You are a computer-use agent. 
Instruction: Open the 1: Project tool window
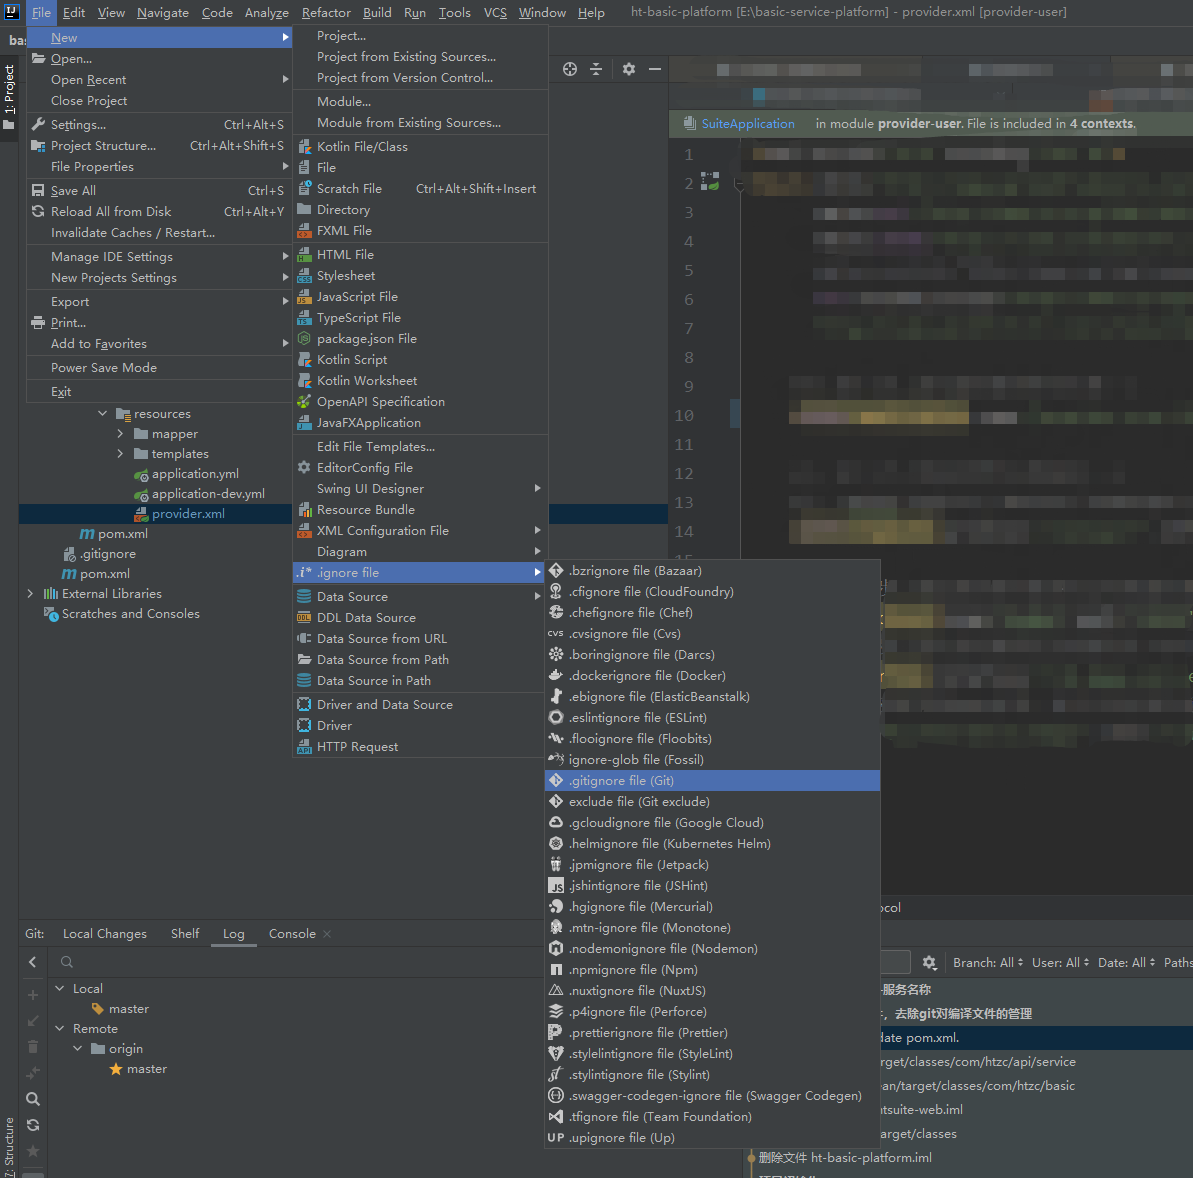9,97
